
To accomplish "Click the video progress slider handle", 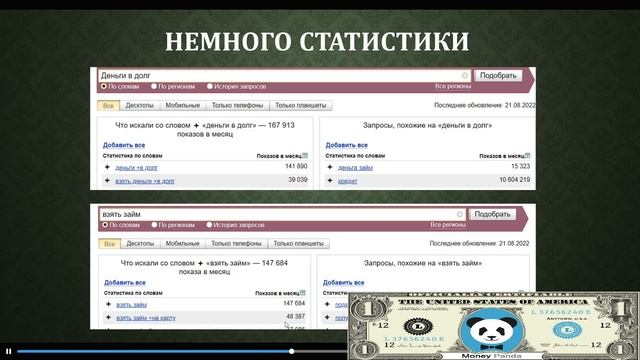I will coord(291,351).
